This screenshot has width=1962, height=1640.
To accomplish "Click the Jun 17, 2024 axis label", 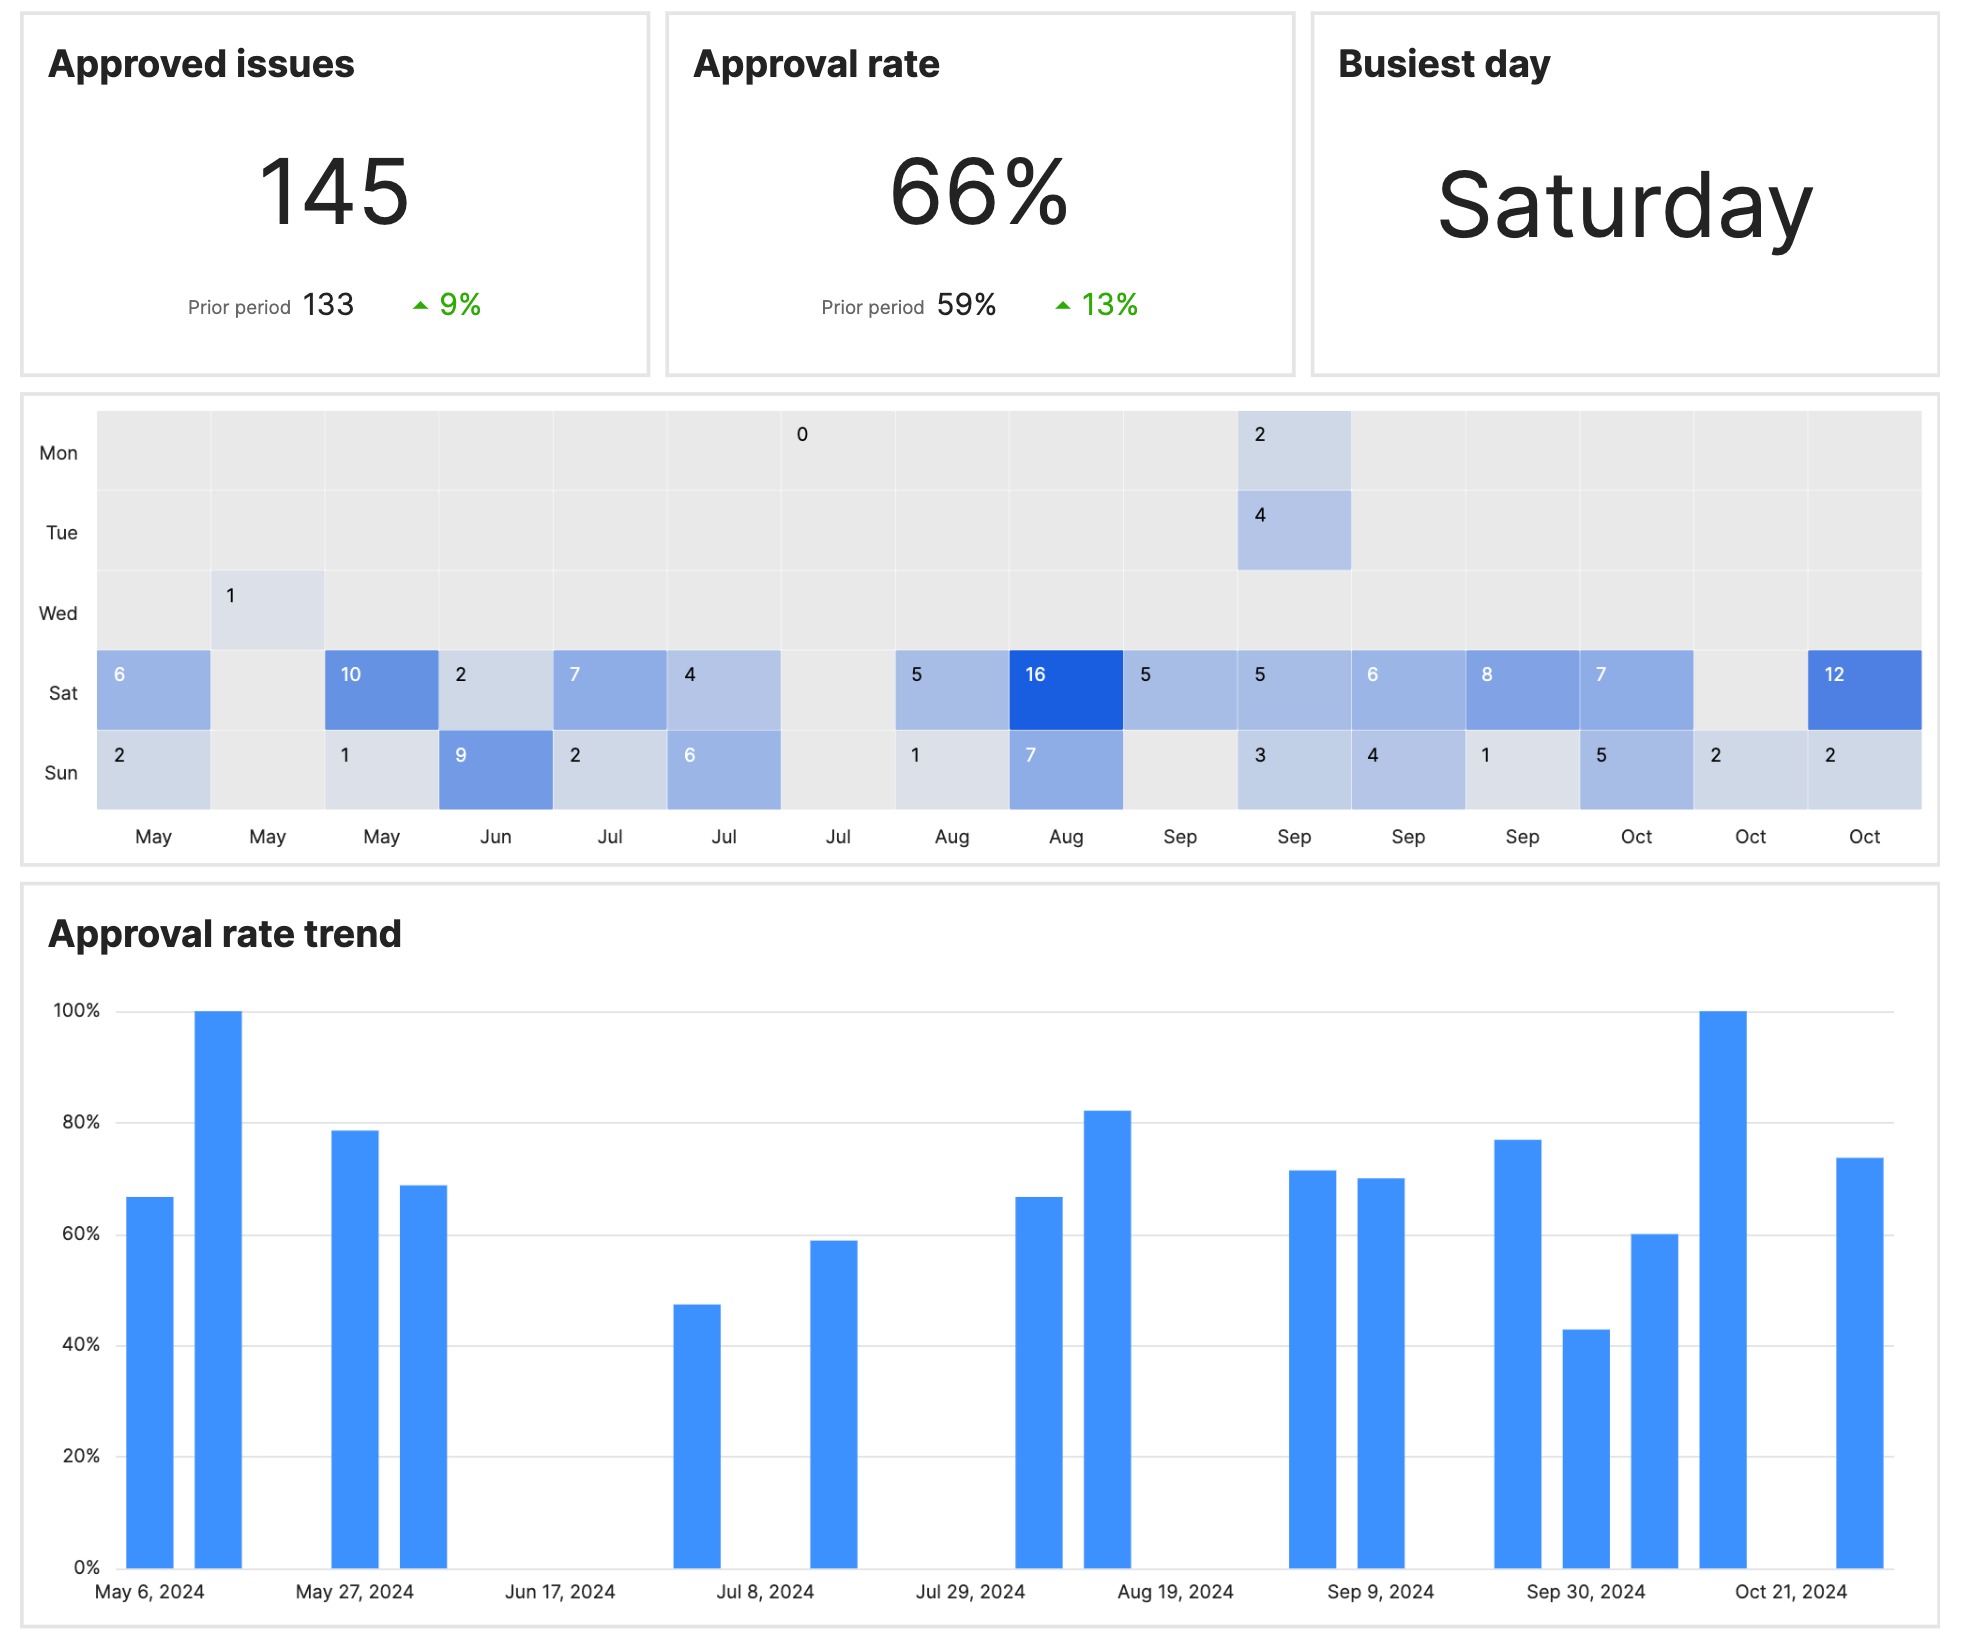I will tap(561, 1591).
